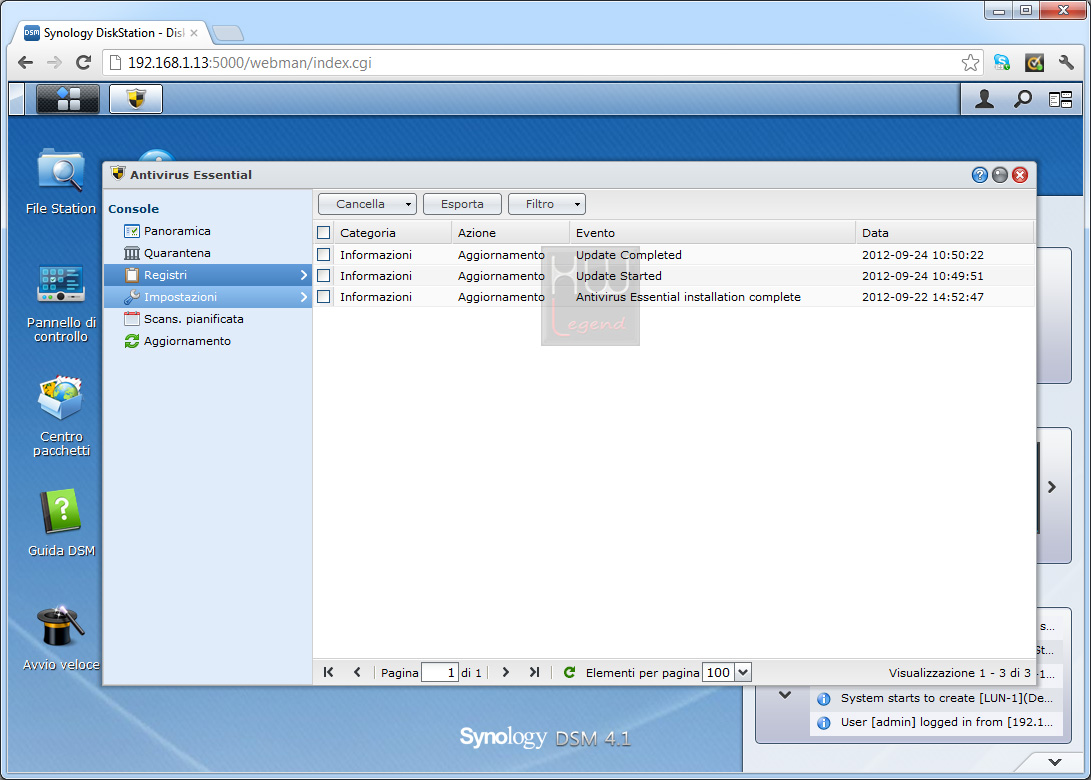
Task: Open Scans. pianificata in the console menu
Action: pos(193,319)
